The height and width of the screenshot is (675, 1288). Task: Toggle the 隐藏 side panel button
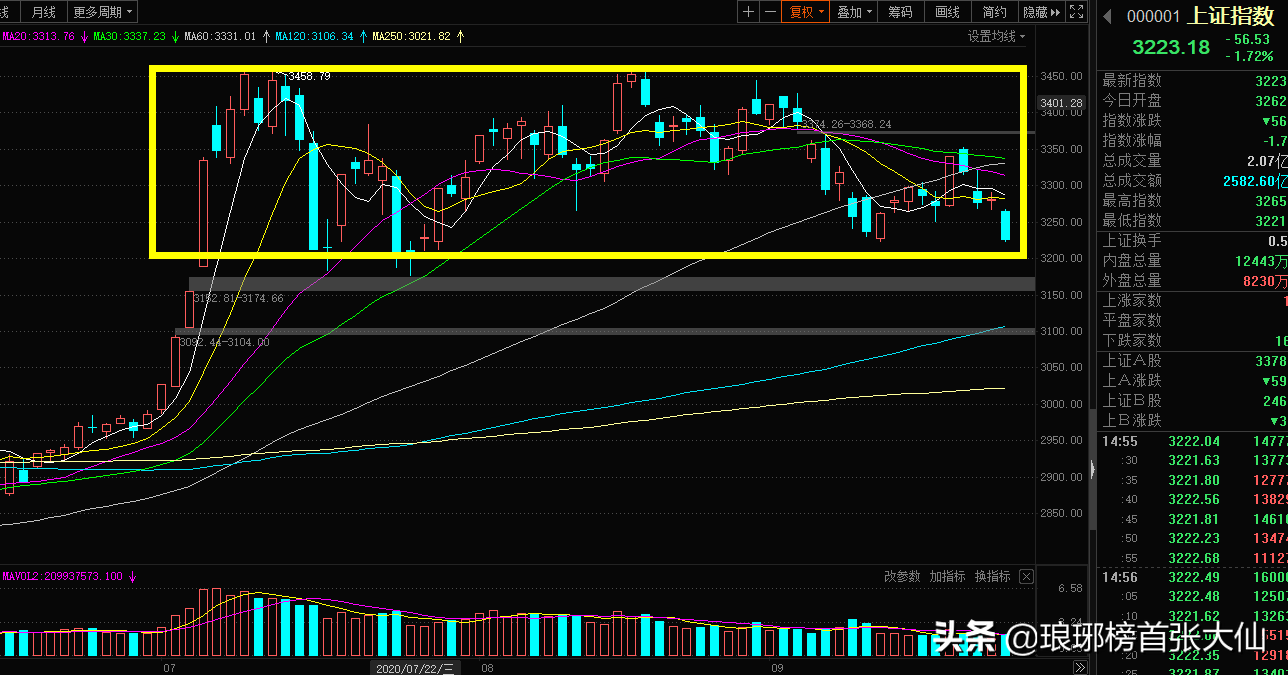(x=1038, y=12)
